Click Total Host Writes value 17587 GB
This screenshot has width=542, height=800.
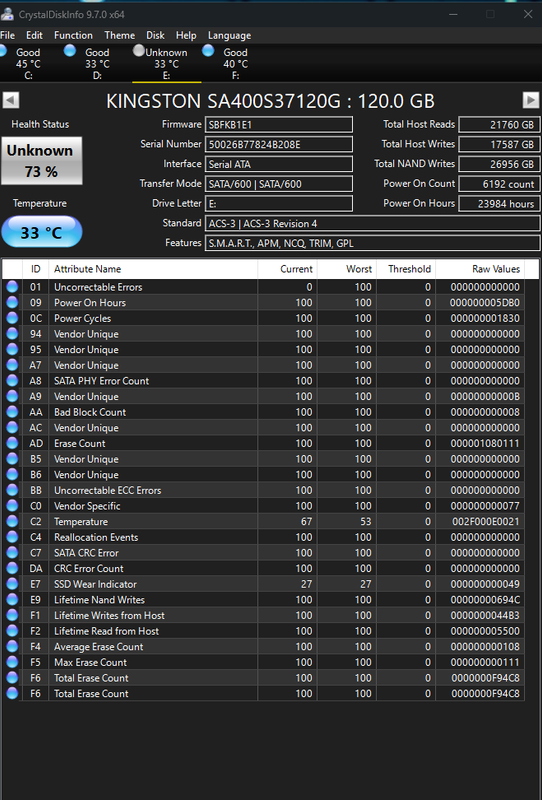[x=500, y=144]
